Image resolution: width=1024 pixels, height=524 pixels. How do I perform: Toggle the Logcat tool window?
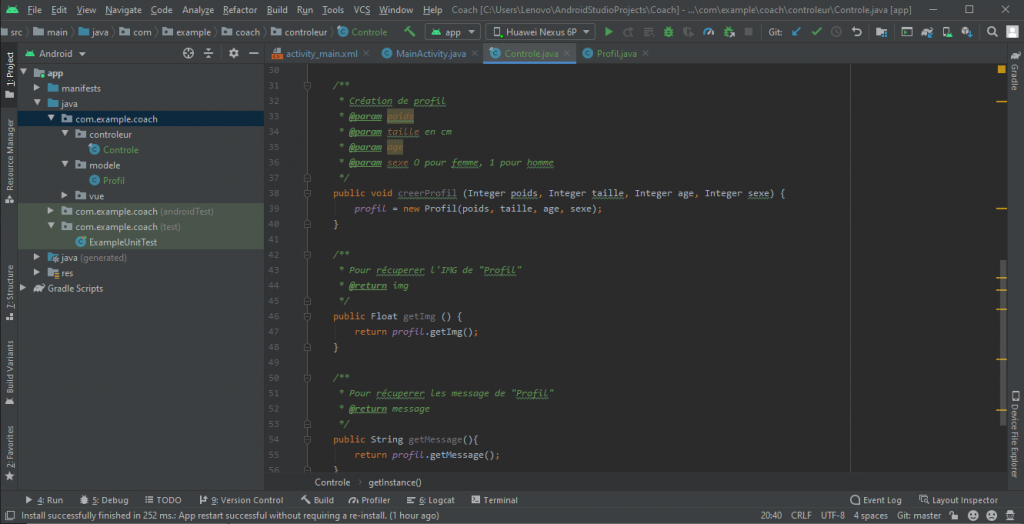[435, 500]
